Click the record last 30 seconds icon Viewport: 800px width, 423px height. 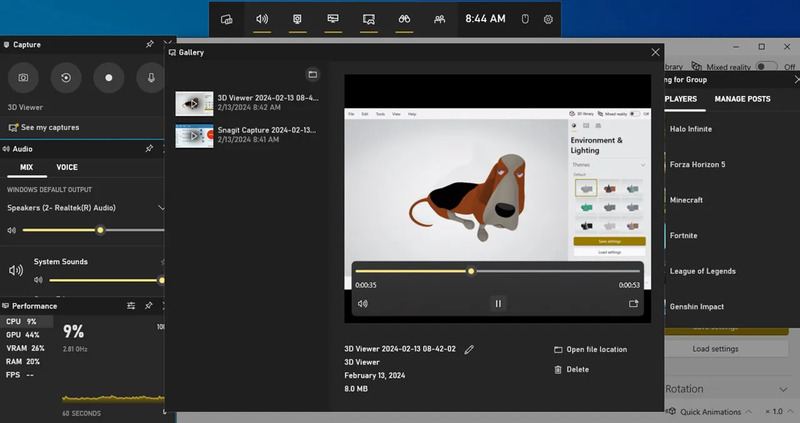pos(66,77)
